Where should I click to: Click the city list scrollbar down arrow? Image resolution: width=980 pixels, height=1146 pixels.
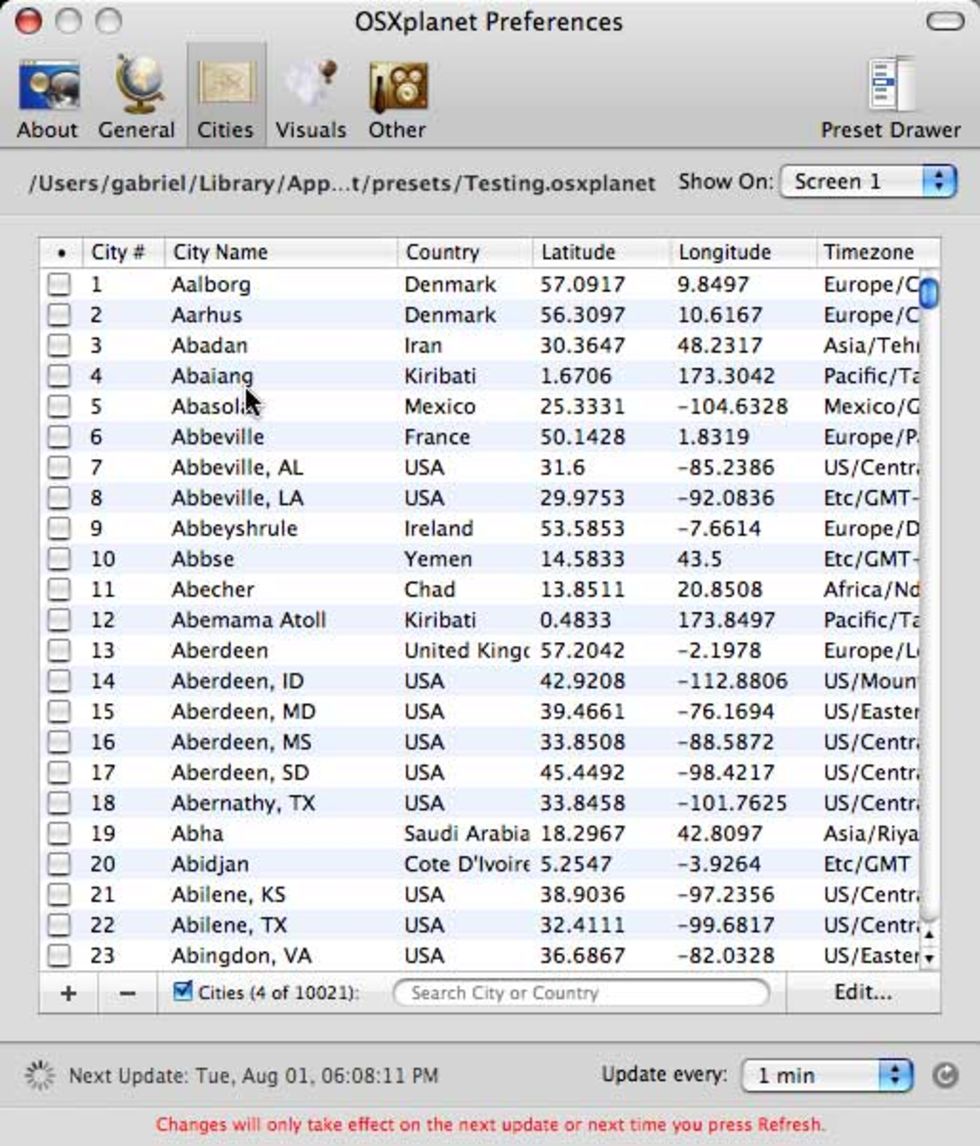point(929,958)
